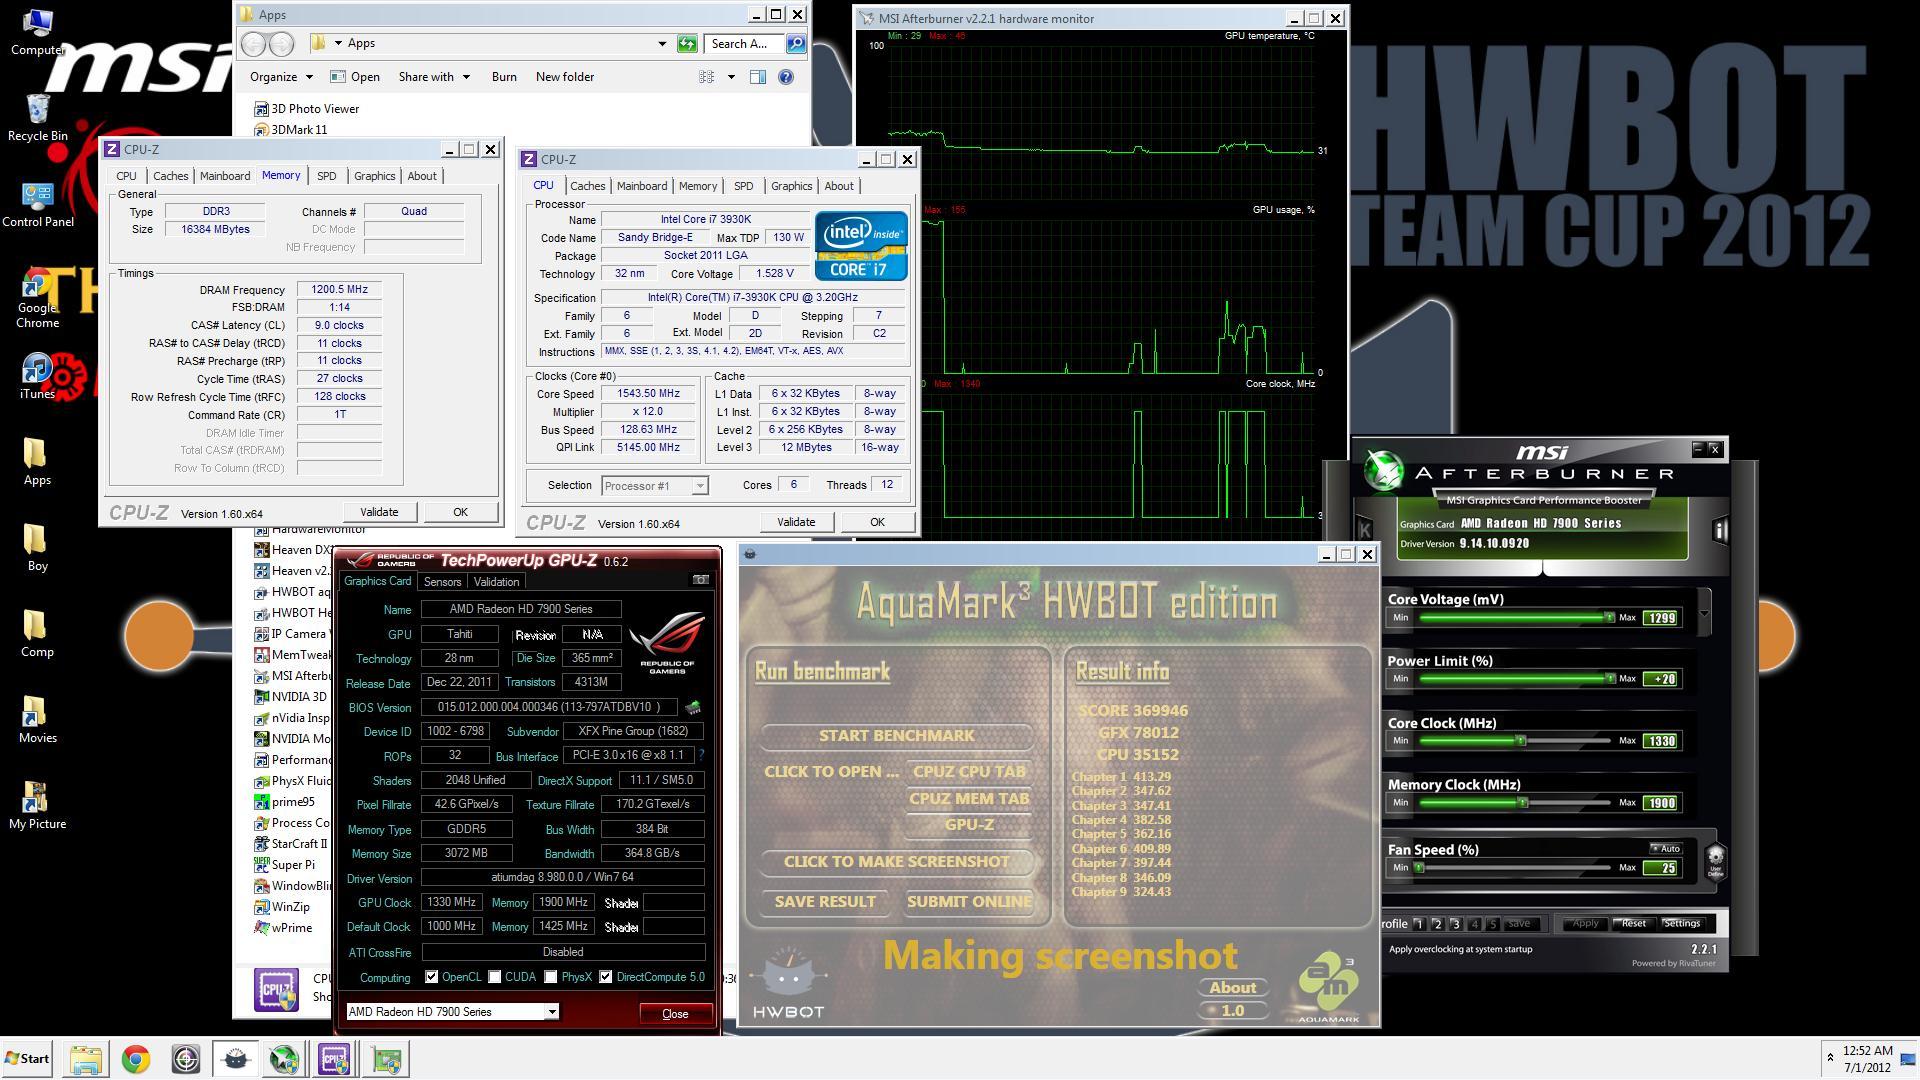Click the Start button
The width and height of the screenshot is (1920, 1080).
click(27, 1059)
